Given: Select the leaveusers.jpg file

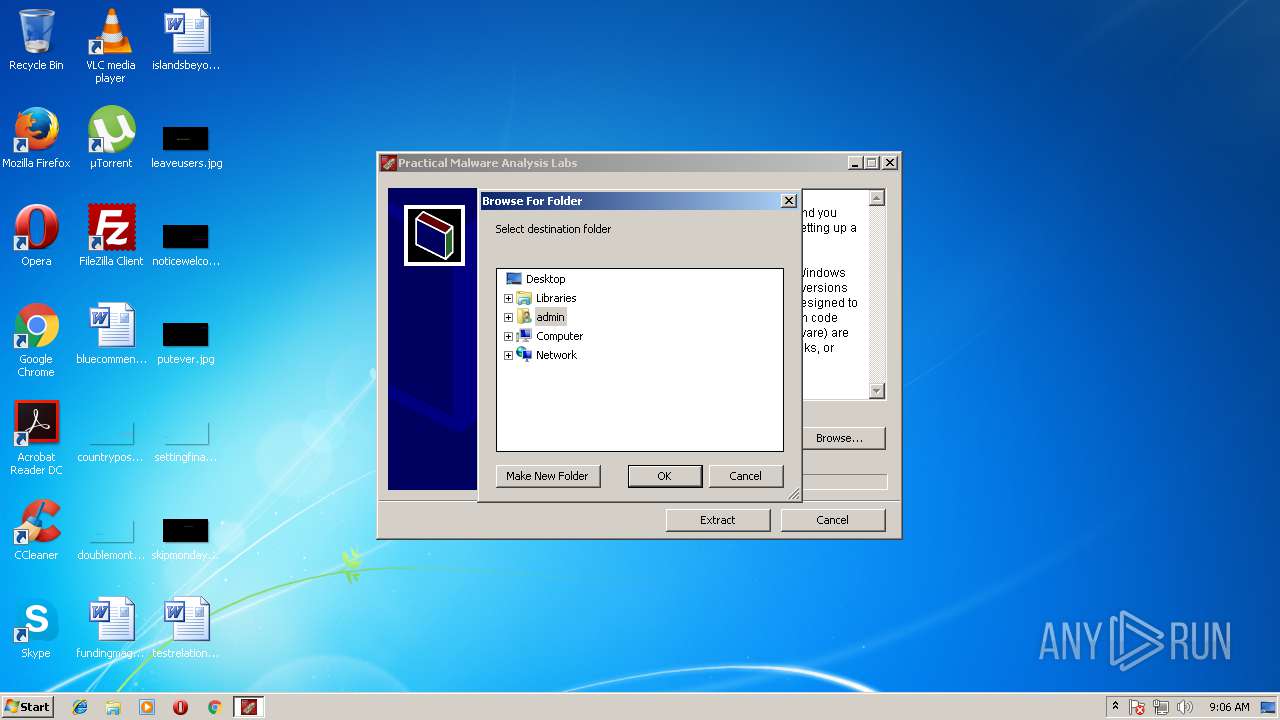Looking at the screenshot, I should point(186,145).
